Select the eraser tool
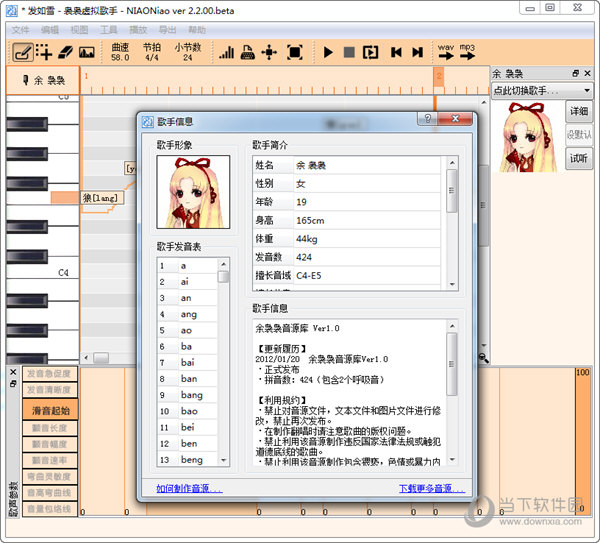This screenshot has height=543, width=600. (x=65, y=52)
